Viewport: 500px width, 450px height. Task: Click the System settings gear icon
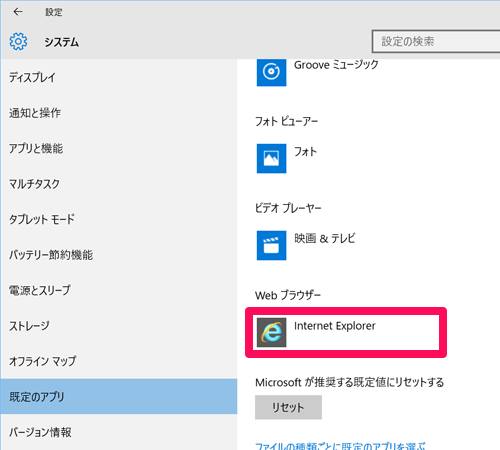(18, 42)
